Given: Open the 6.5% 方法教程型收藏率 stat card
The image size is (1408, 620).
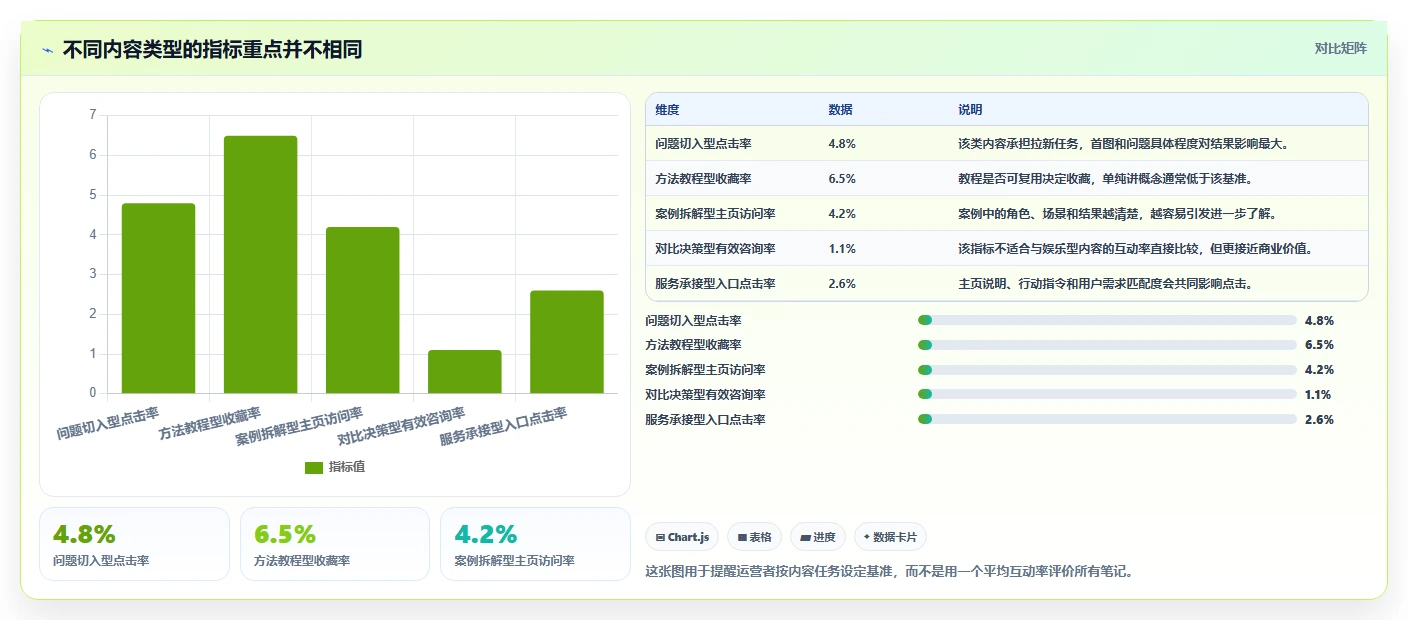Looking at the screenshot, I should 335,544.
